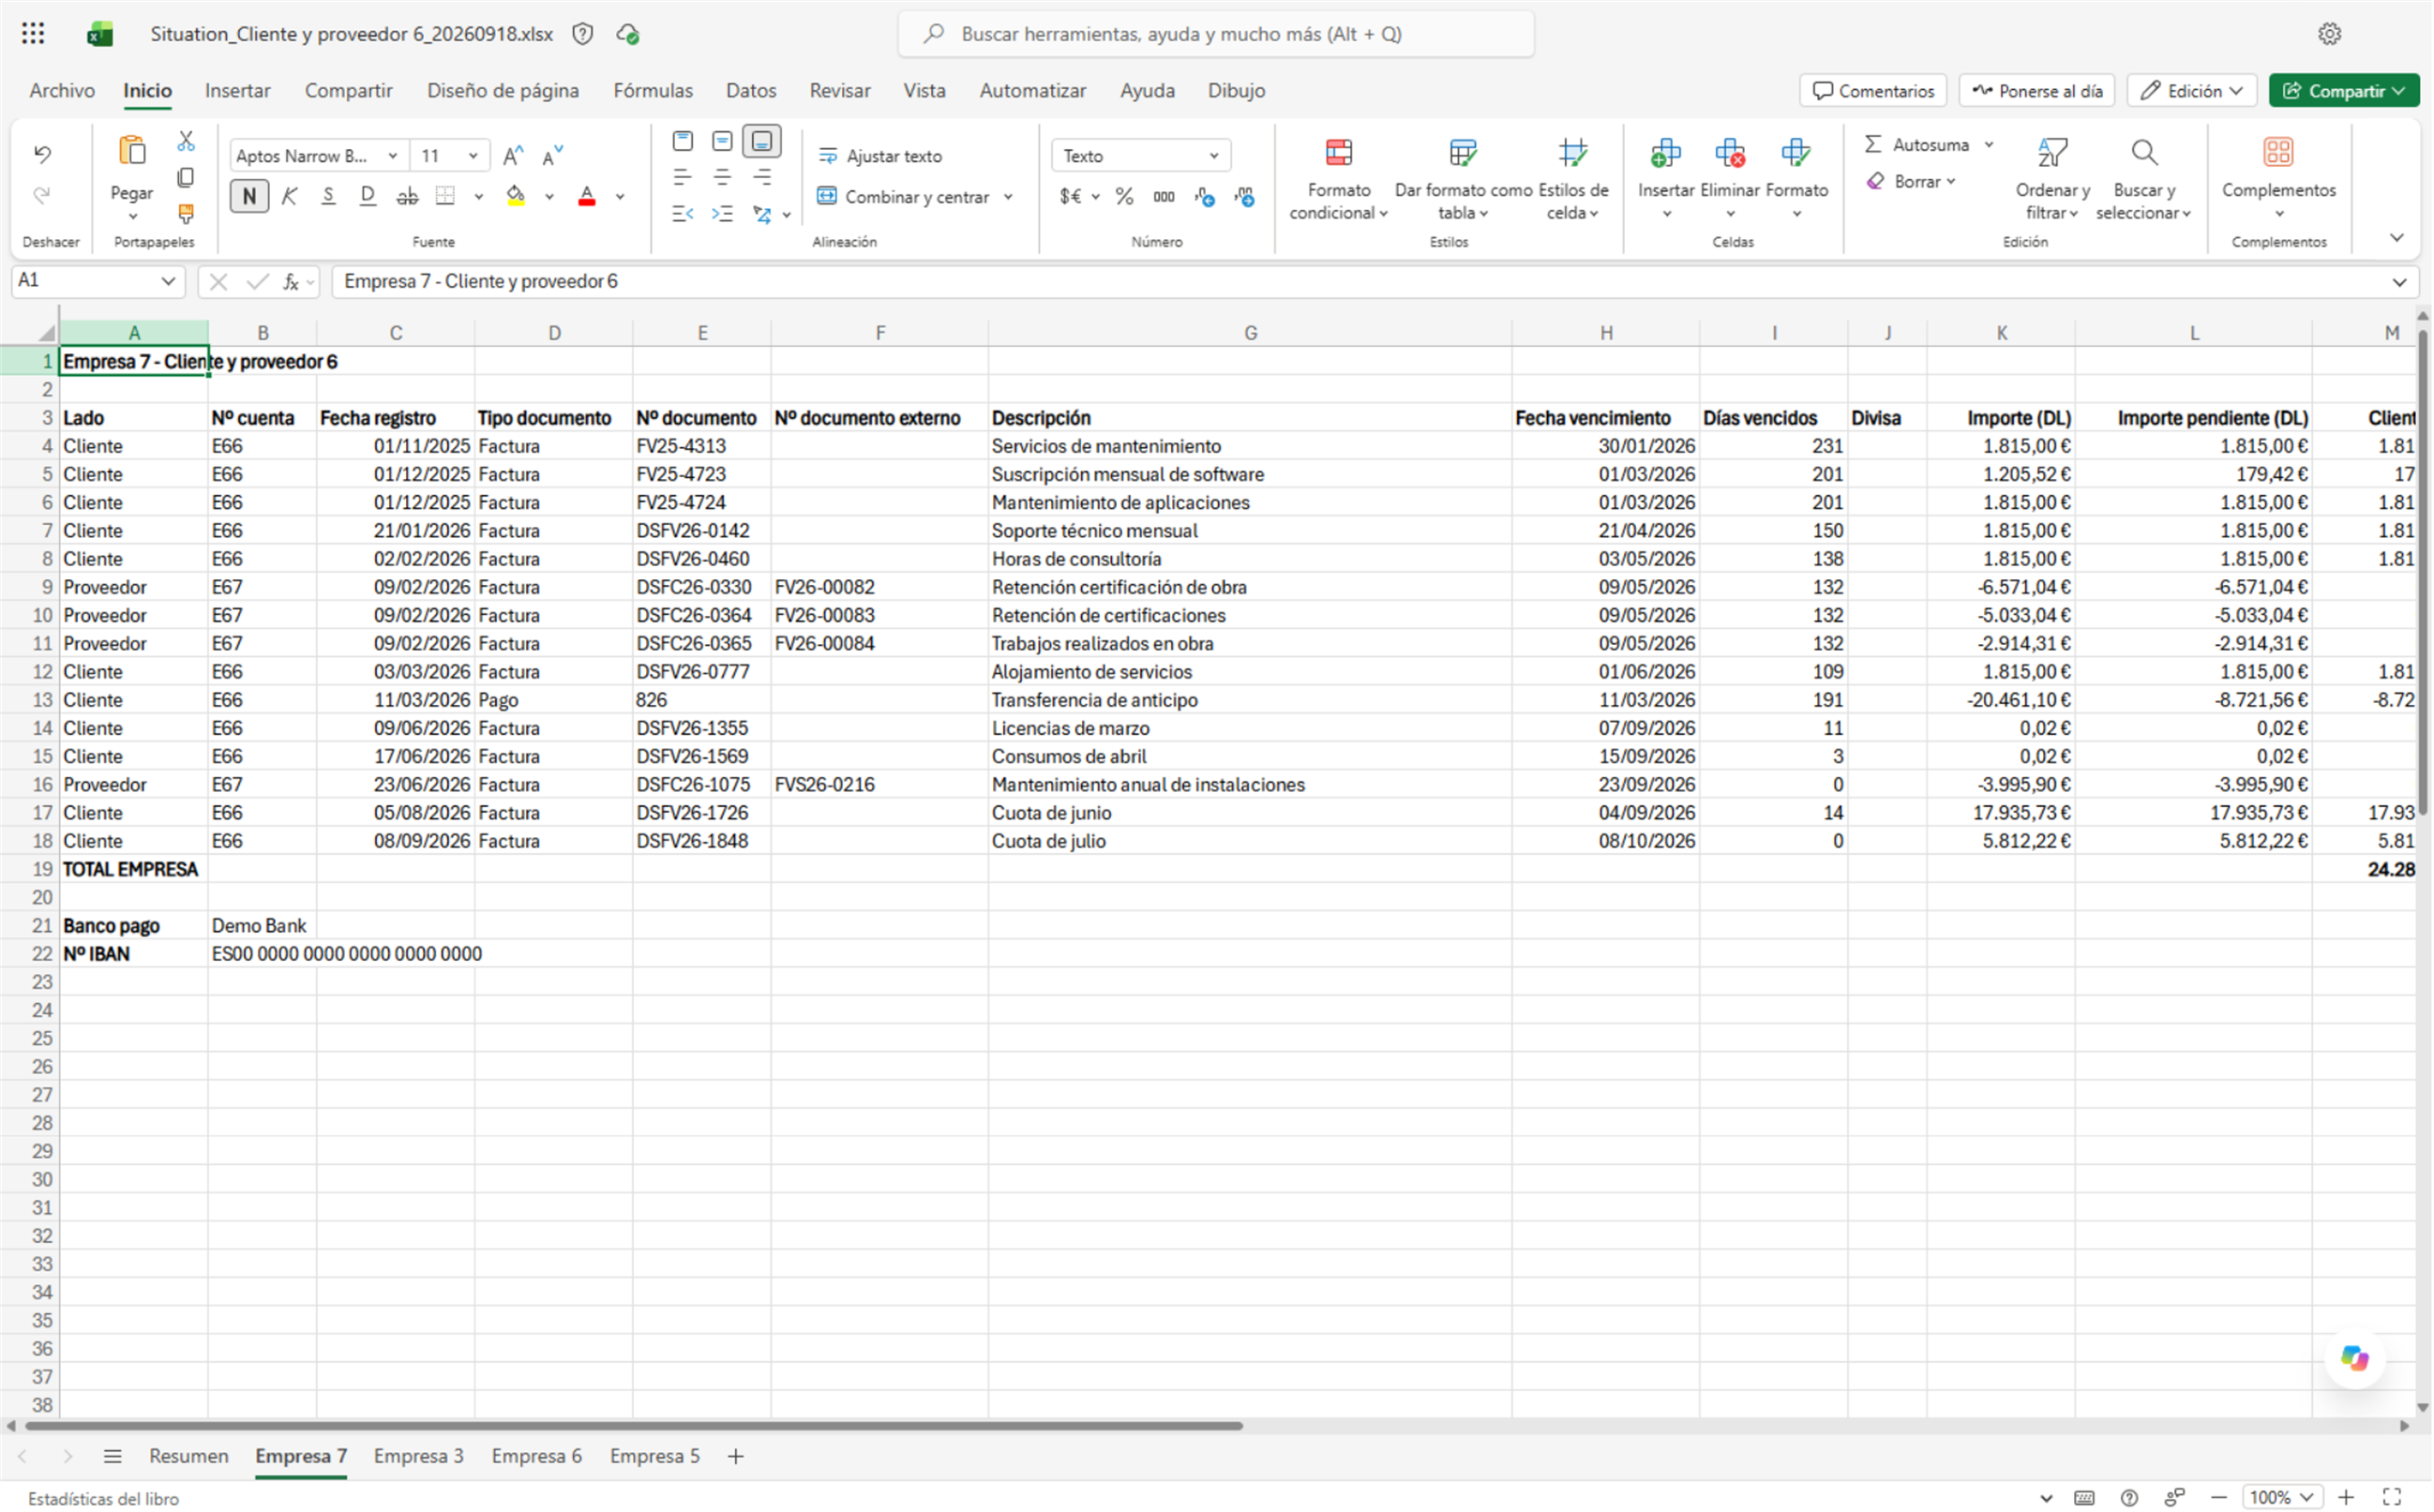This screenshot has width=2434, height=1512.
Task: Apply percent style icon
Action: click(x=1125, y=197)
